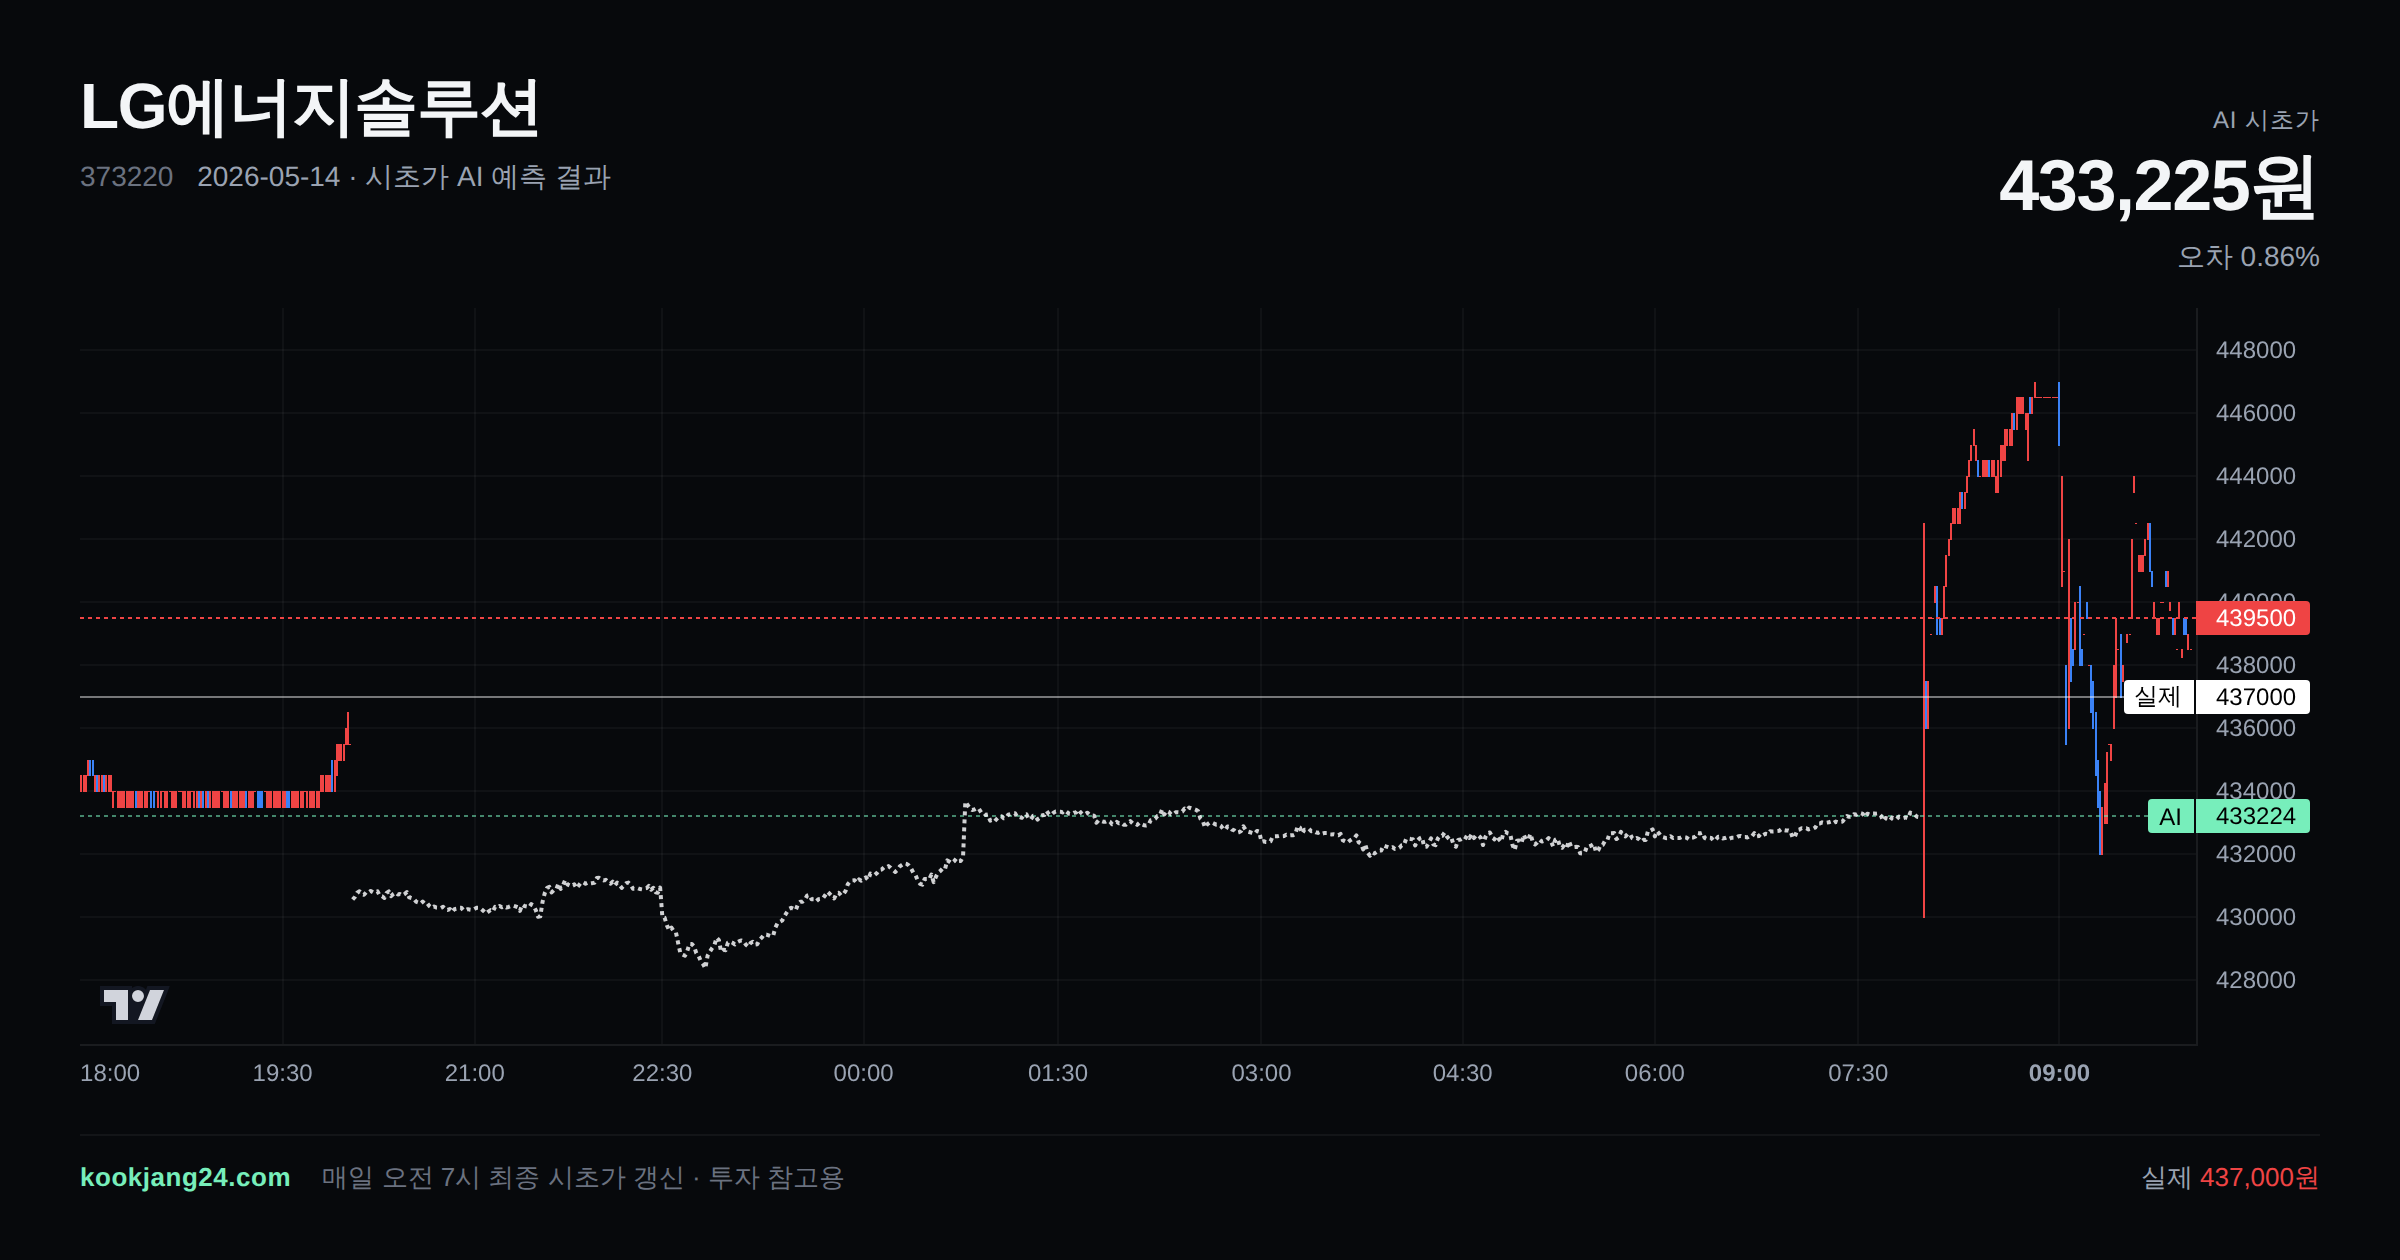Select the 06:00 time axis label
This screenshot has width=2400, height=1260.
click(1654, 1073)
